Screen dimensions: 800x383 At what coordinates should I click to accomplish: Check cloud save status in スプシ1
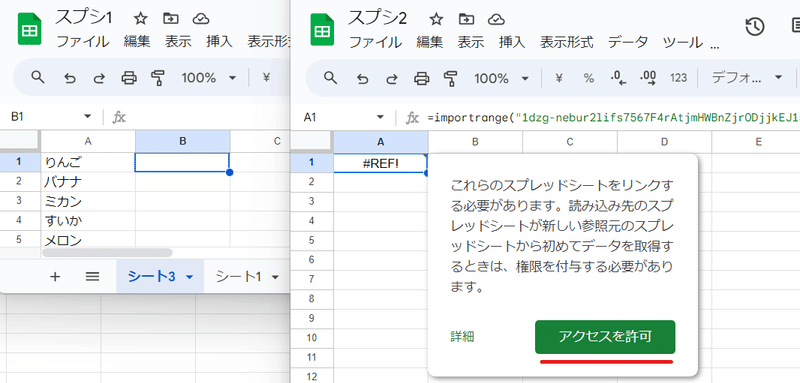click(x=201, y=19)
